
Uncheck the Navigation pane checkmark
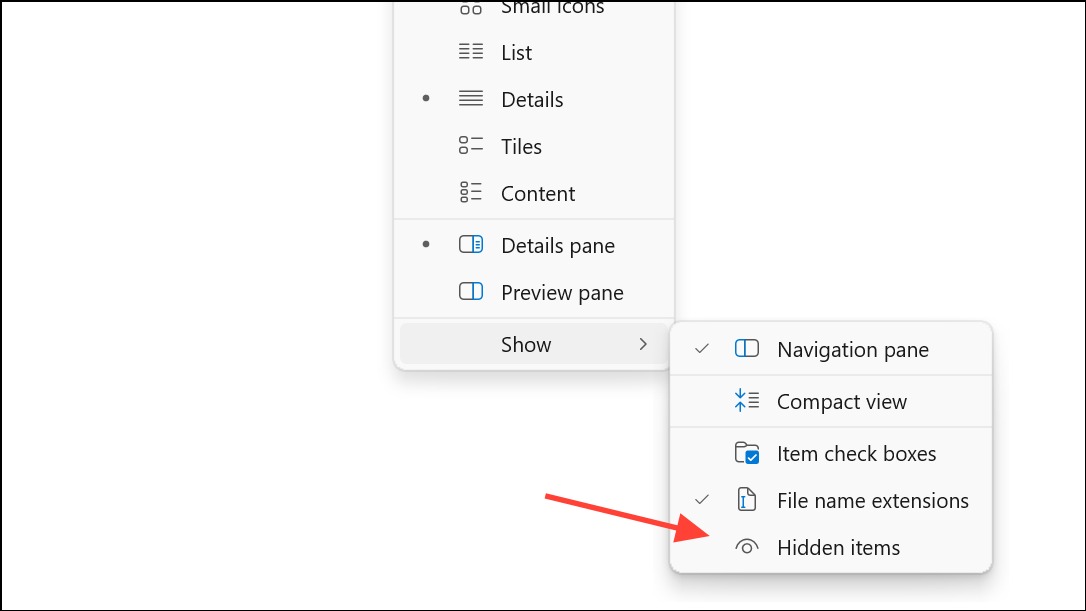[x=702, y=348]
